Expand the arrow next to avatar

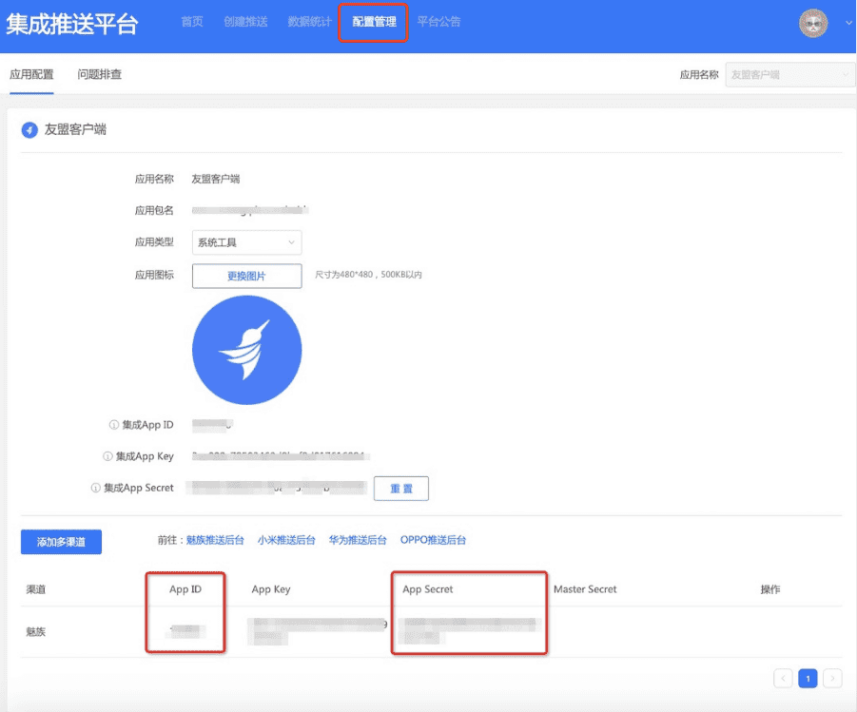[848, 23]
